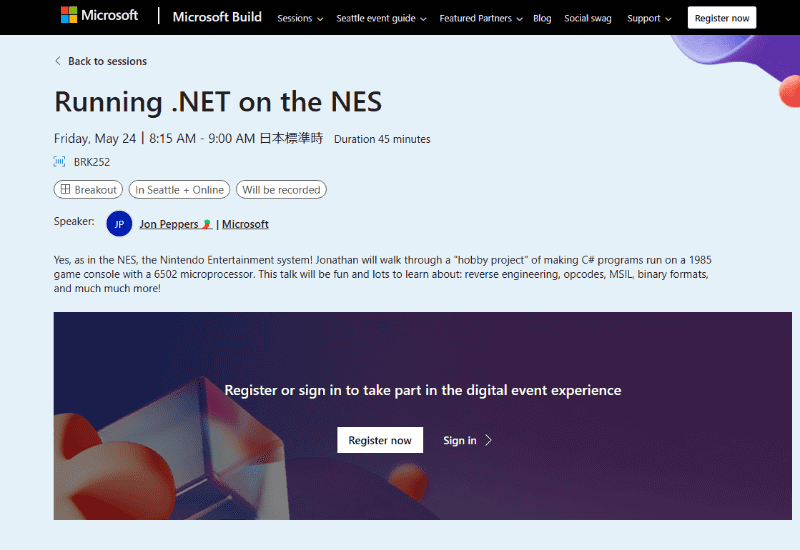
Task: Open the Support dropdown menu
Action: pos(649,18)
